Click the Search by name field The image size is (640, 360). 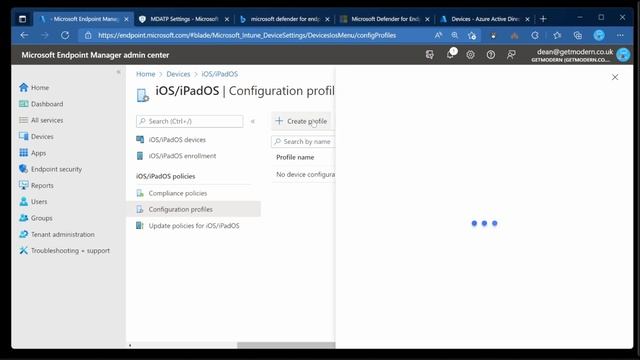point(303,142)
